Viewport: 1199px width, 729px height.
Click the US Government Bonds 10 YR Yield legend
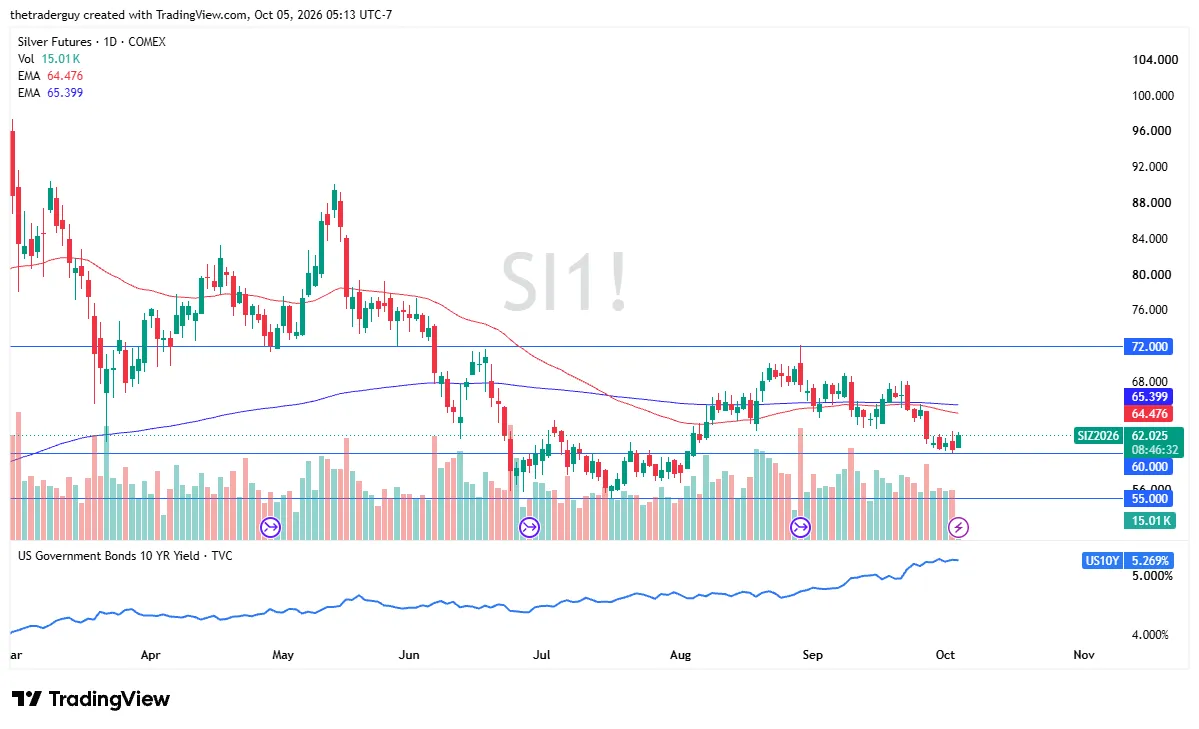coord(125,556)
